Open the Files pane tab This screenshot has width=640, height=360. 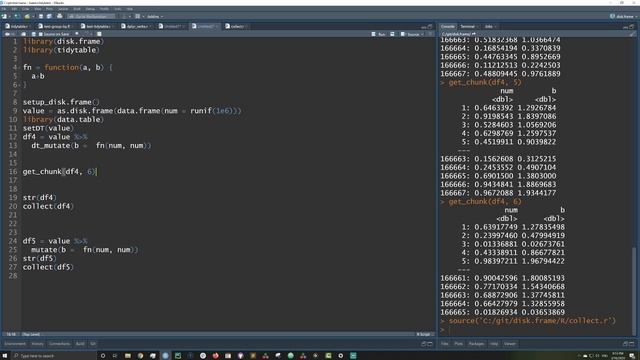tap(444, 344)
